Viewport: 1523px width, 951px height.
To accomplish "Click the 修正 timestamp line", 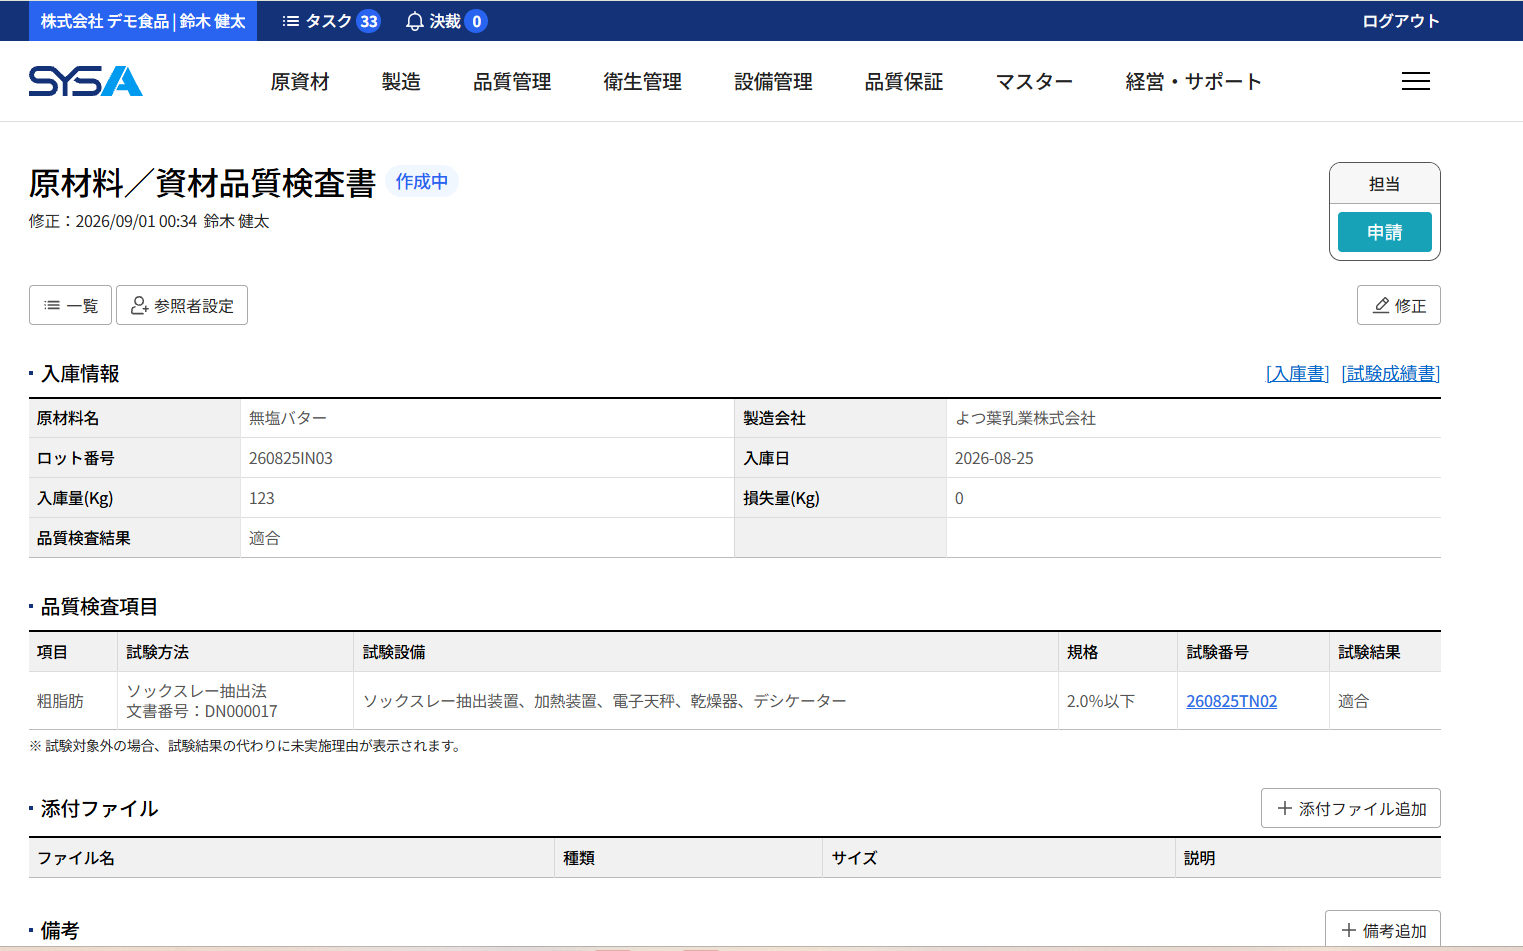I will pos(149,221).
